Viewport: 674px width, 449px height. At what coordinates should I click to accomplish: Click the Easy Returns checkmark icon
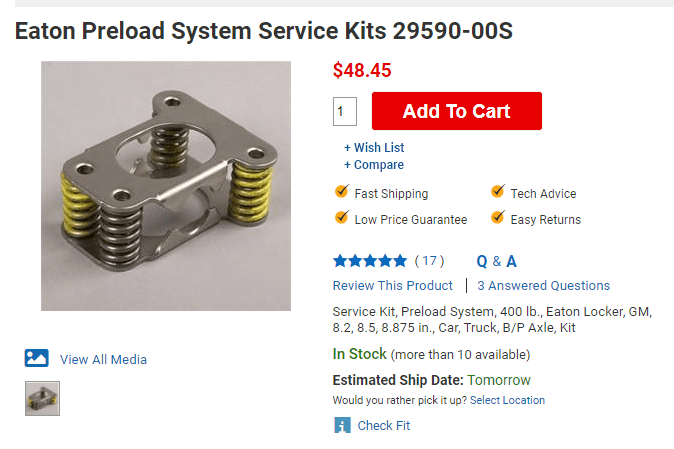click(x=497, y=218)
